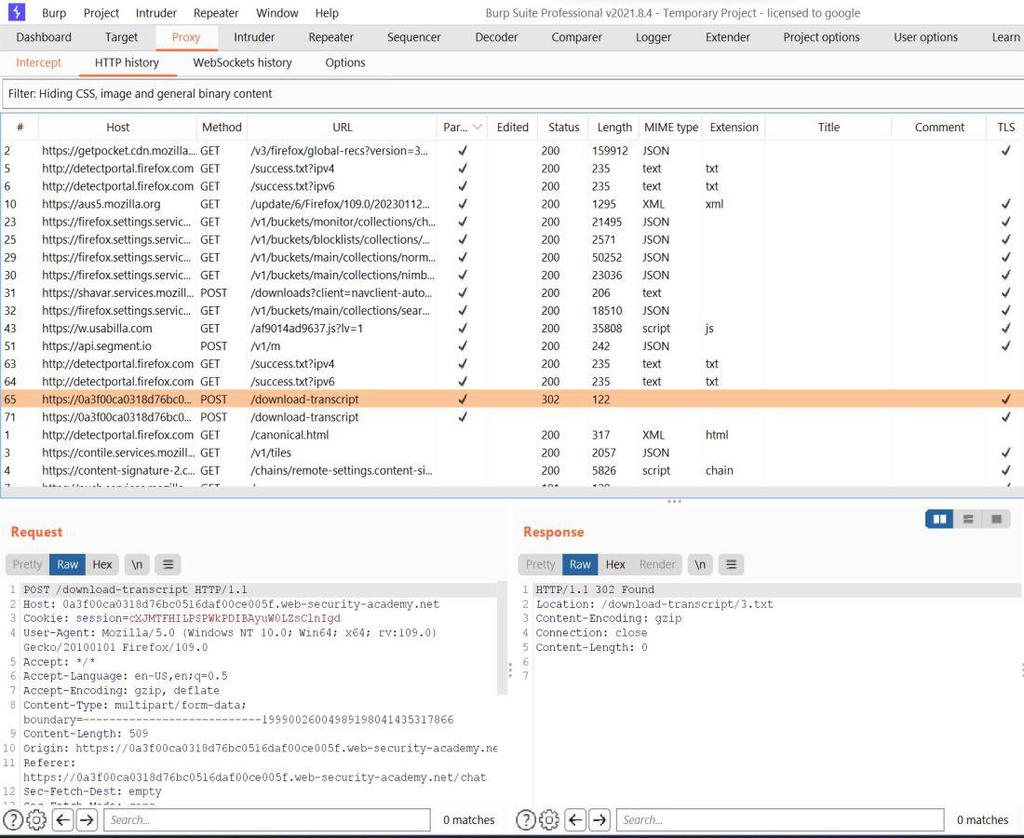Switch to the Dashboard tab

pos(44,37)
